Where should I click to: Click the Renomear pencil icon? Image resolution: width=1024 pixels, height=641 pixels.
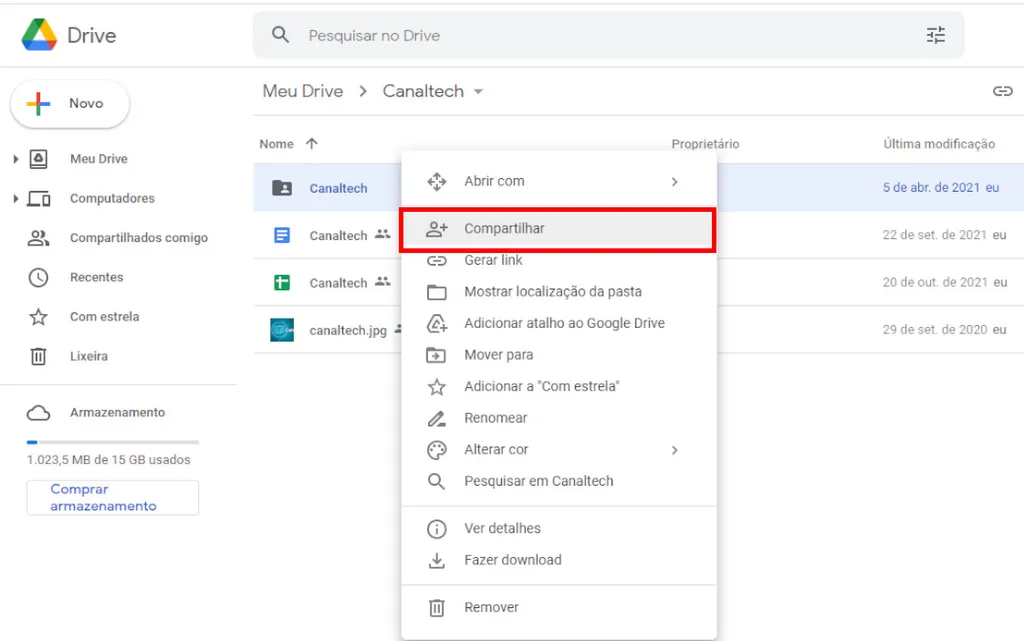pos(436,418)
